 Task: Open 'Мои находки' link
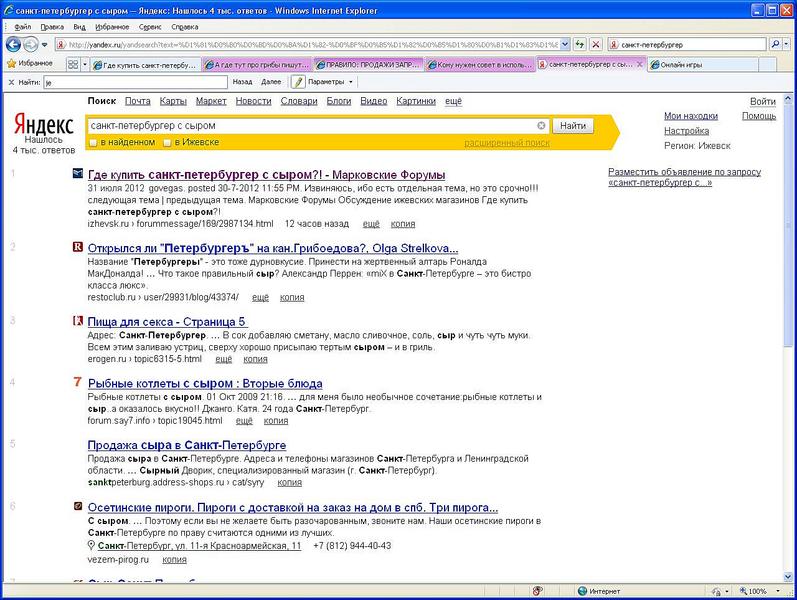click(x=691, y=116)
